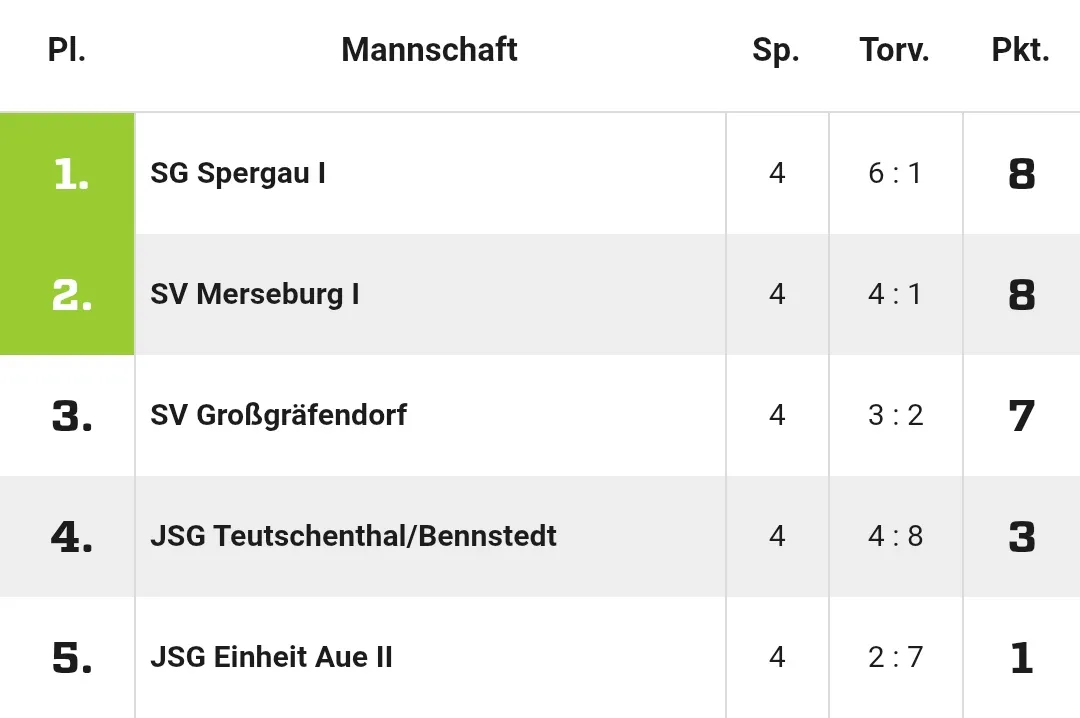Click the Mannschaft column header
This screenshot has height=718, width=1080.
coord(429,50)
